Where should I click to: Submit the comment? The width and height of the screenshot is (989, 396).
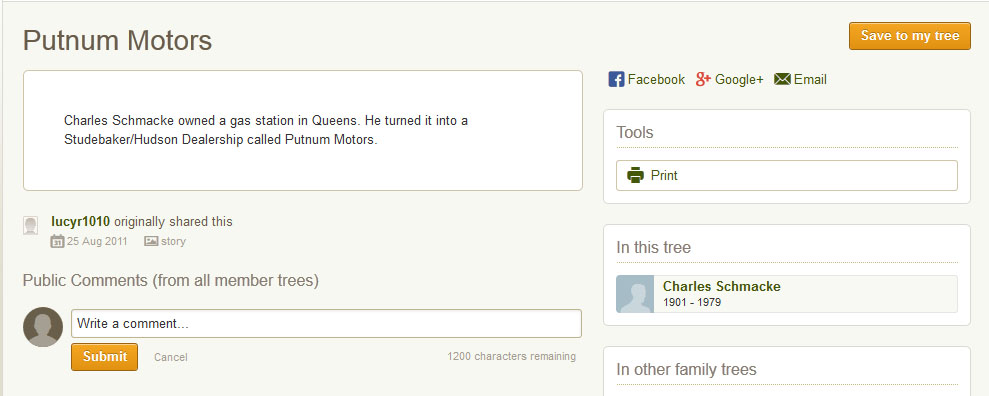tap(104, 357)
